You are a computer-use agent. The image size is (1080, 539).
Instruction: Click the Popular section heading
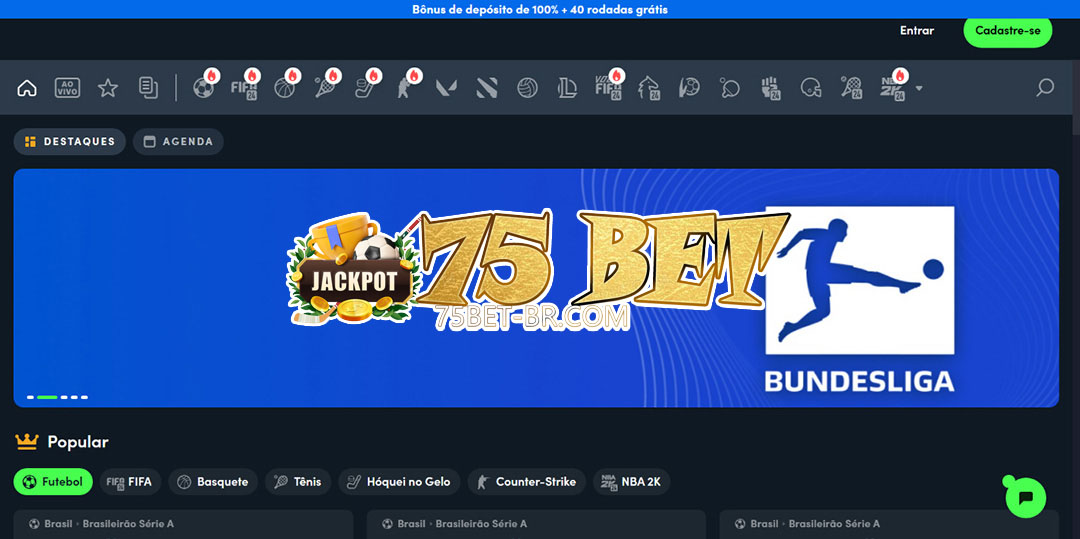pyautogui.click(x=78, y=442)
